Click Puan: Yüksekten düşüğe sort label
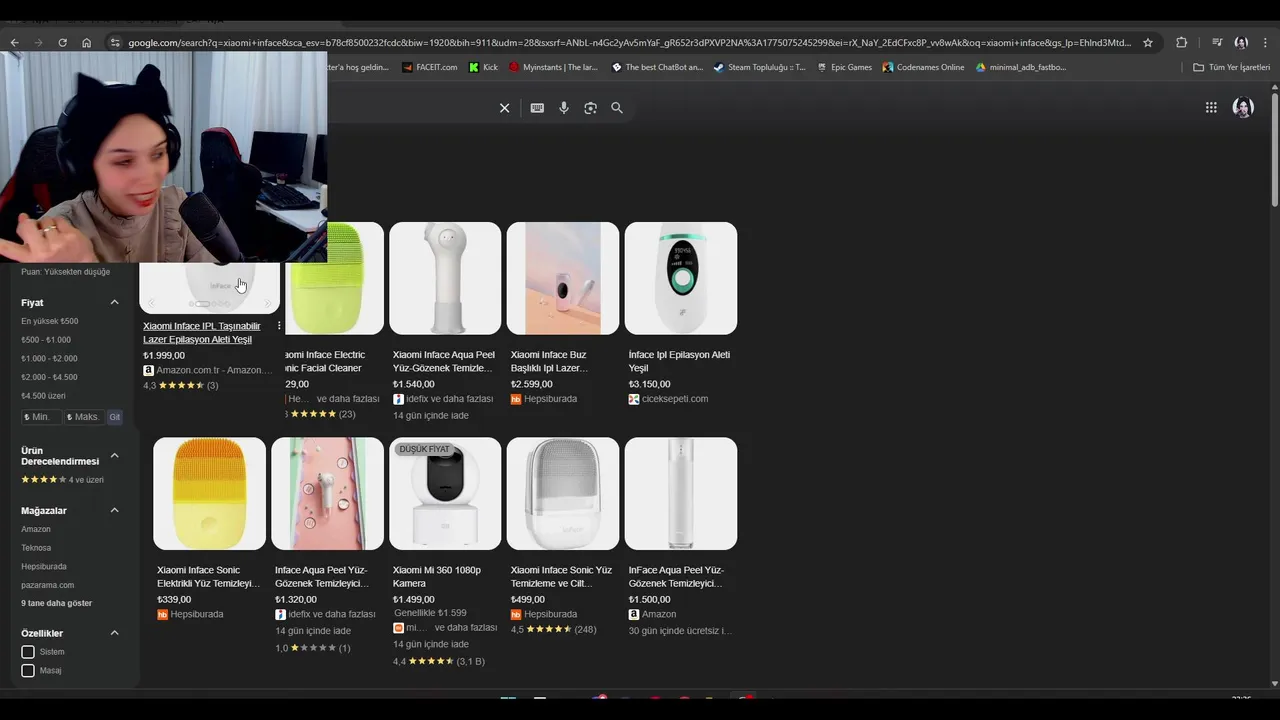 click(66, 272)
